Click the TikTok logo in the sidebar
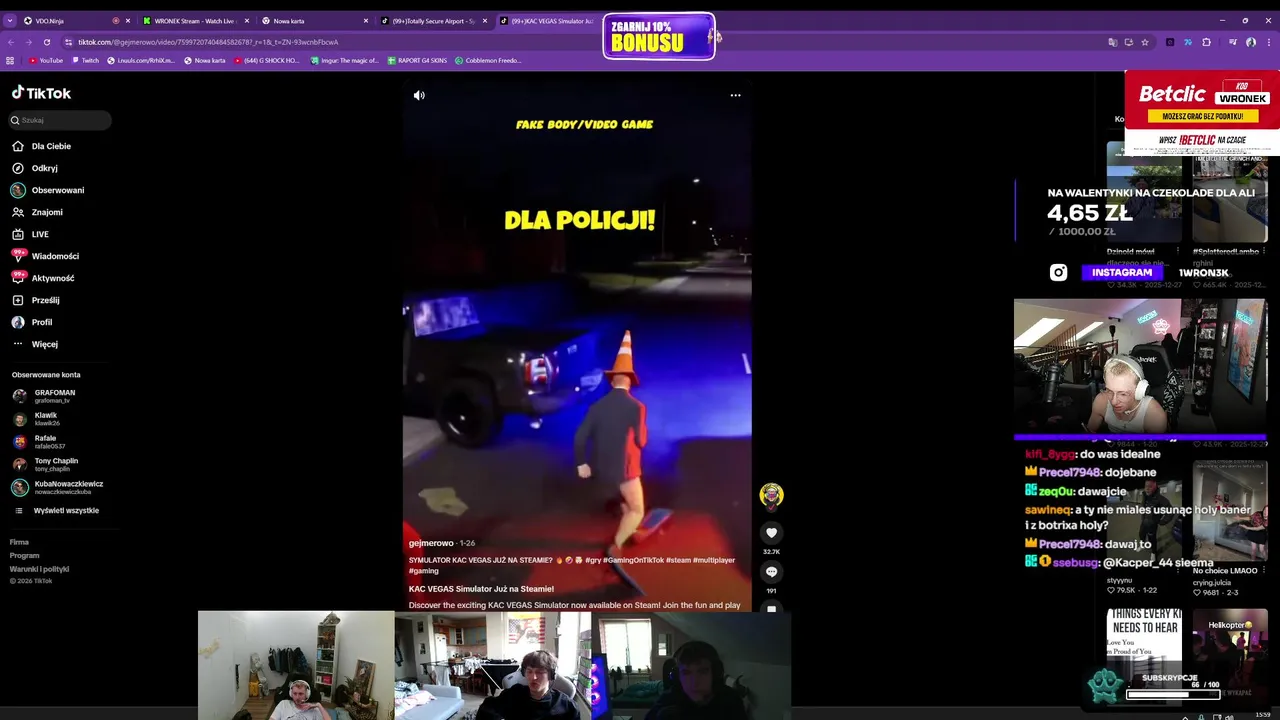1280x720 pixels. (x=41, y=93)
